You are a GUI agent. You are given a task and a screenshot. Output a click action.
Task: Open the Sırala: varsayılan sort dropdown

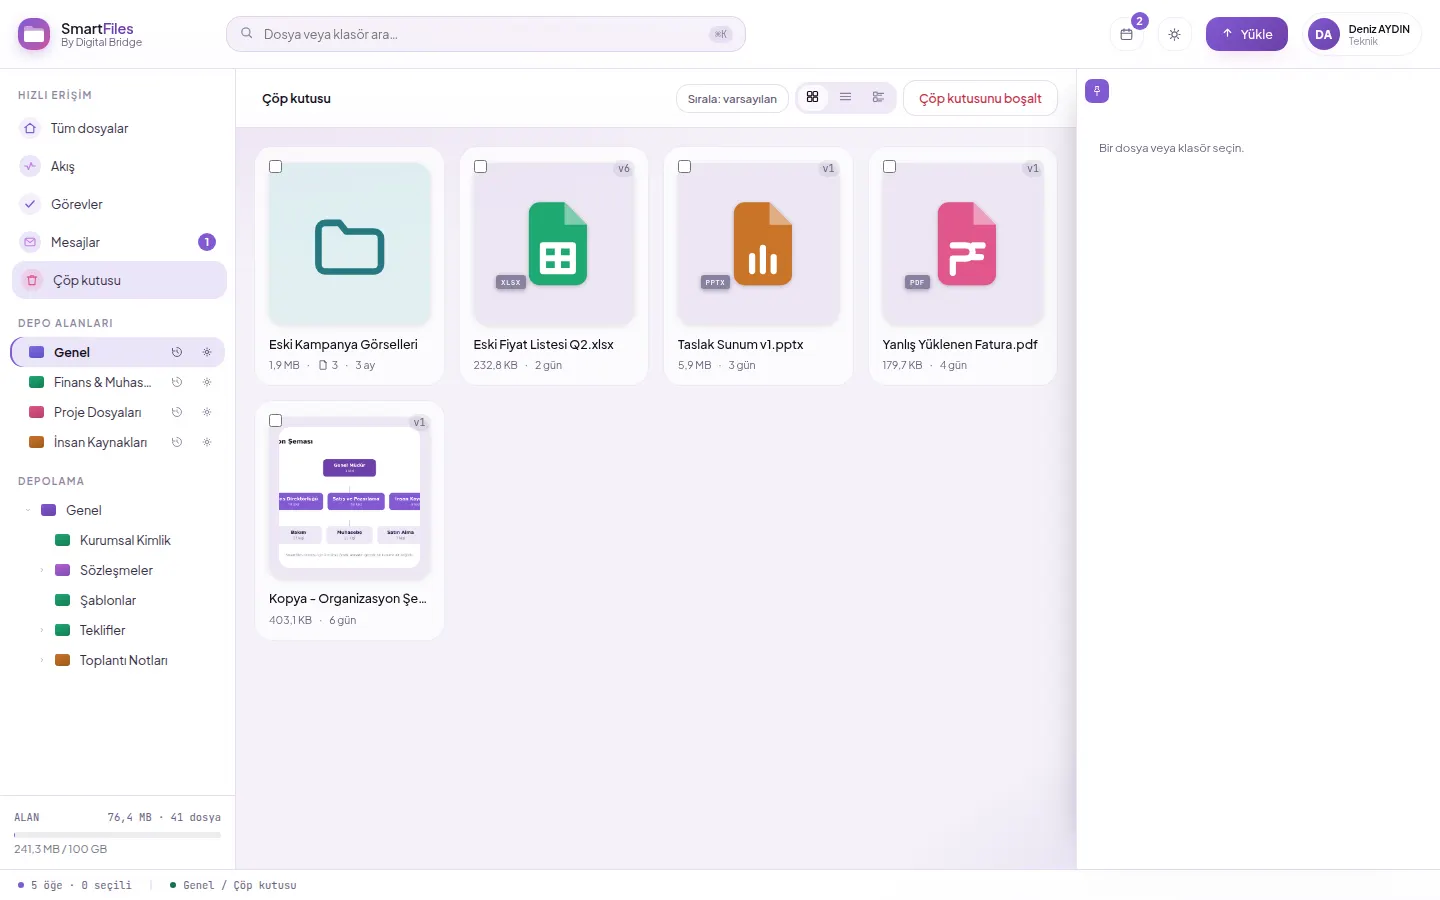click(732, 98)
